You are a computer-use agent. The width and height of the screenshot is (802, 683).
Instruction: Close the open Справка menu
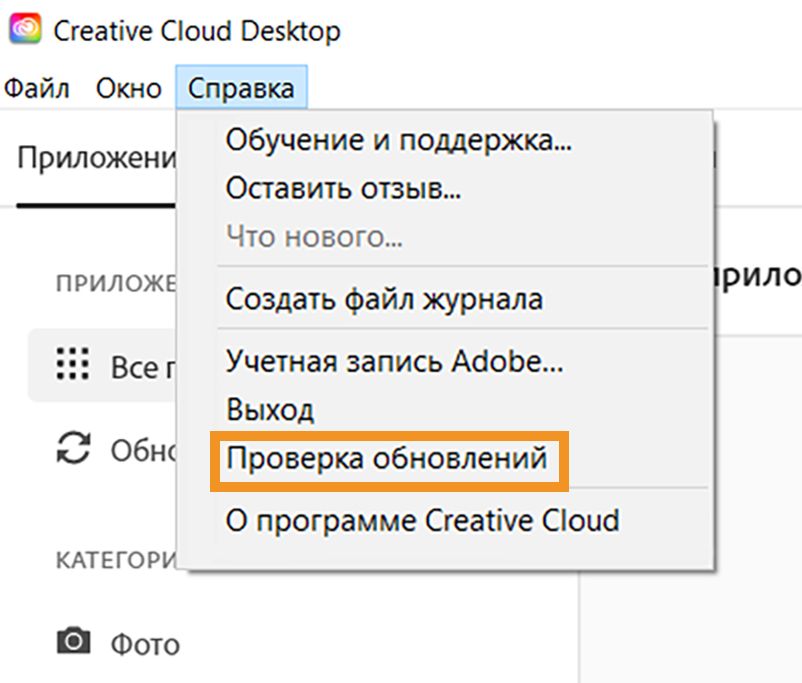tap(241, 89)
